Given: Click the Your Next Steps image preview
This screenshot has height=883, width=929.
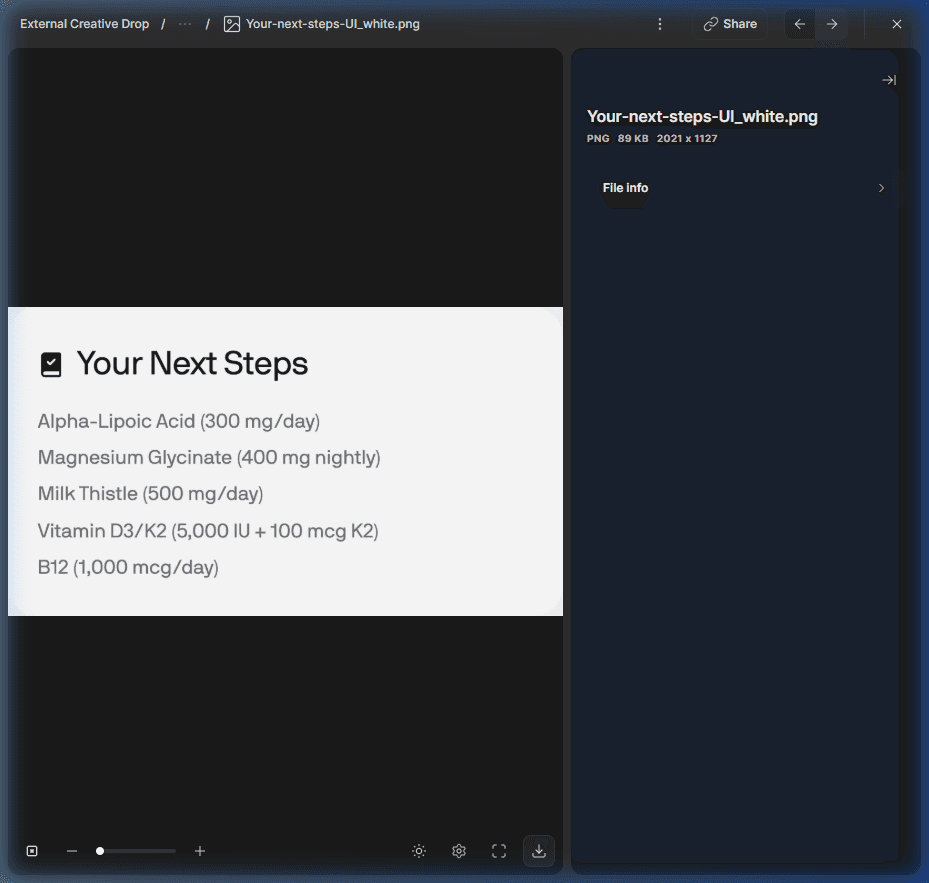Looking at the screenshot, I should point(285,461).
